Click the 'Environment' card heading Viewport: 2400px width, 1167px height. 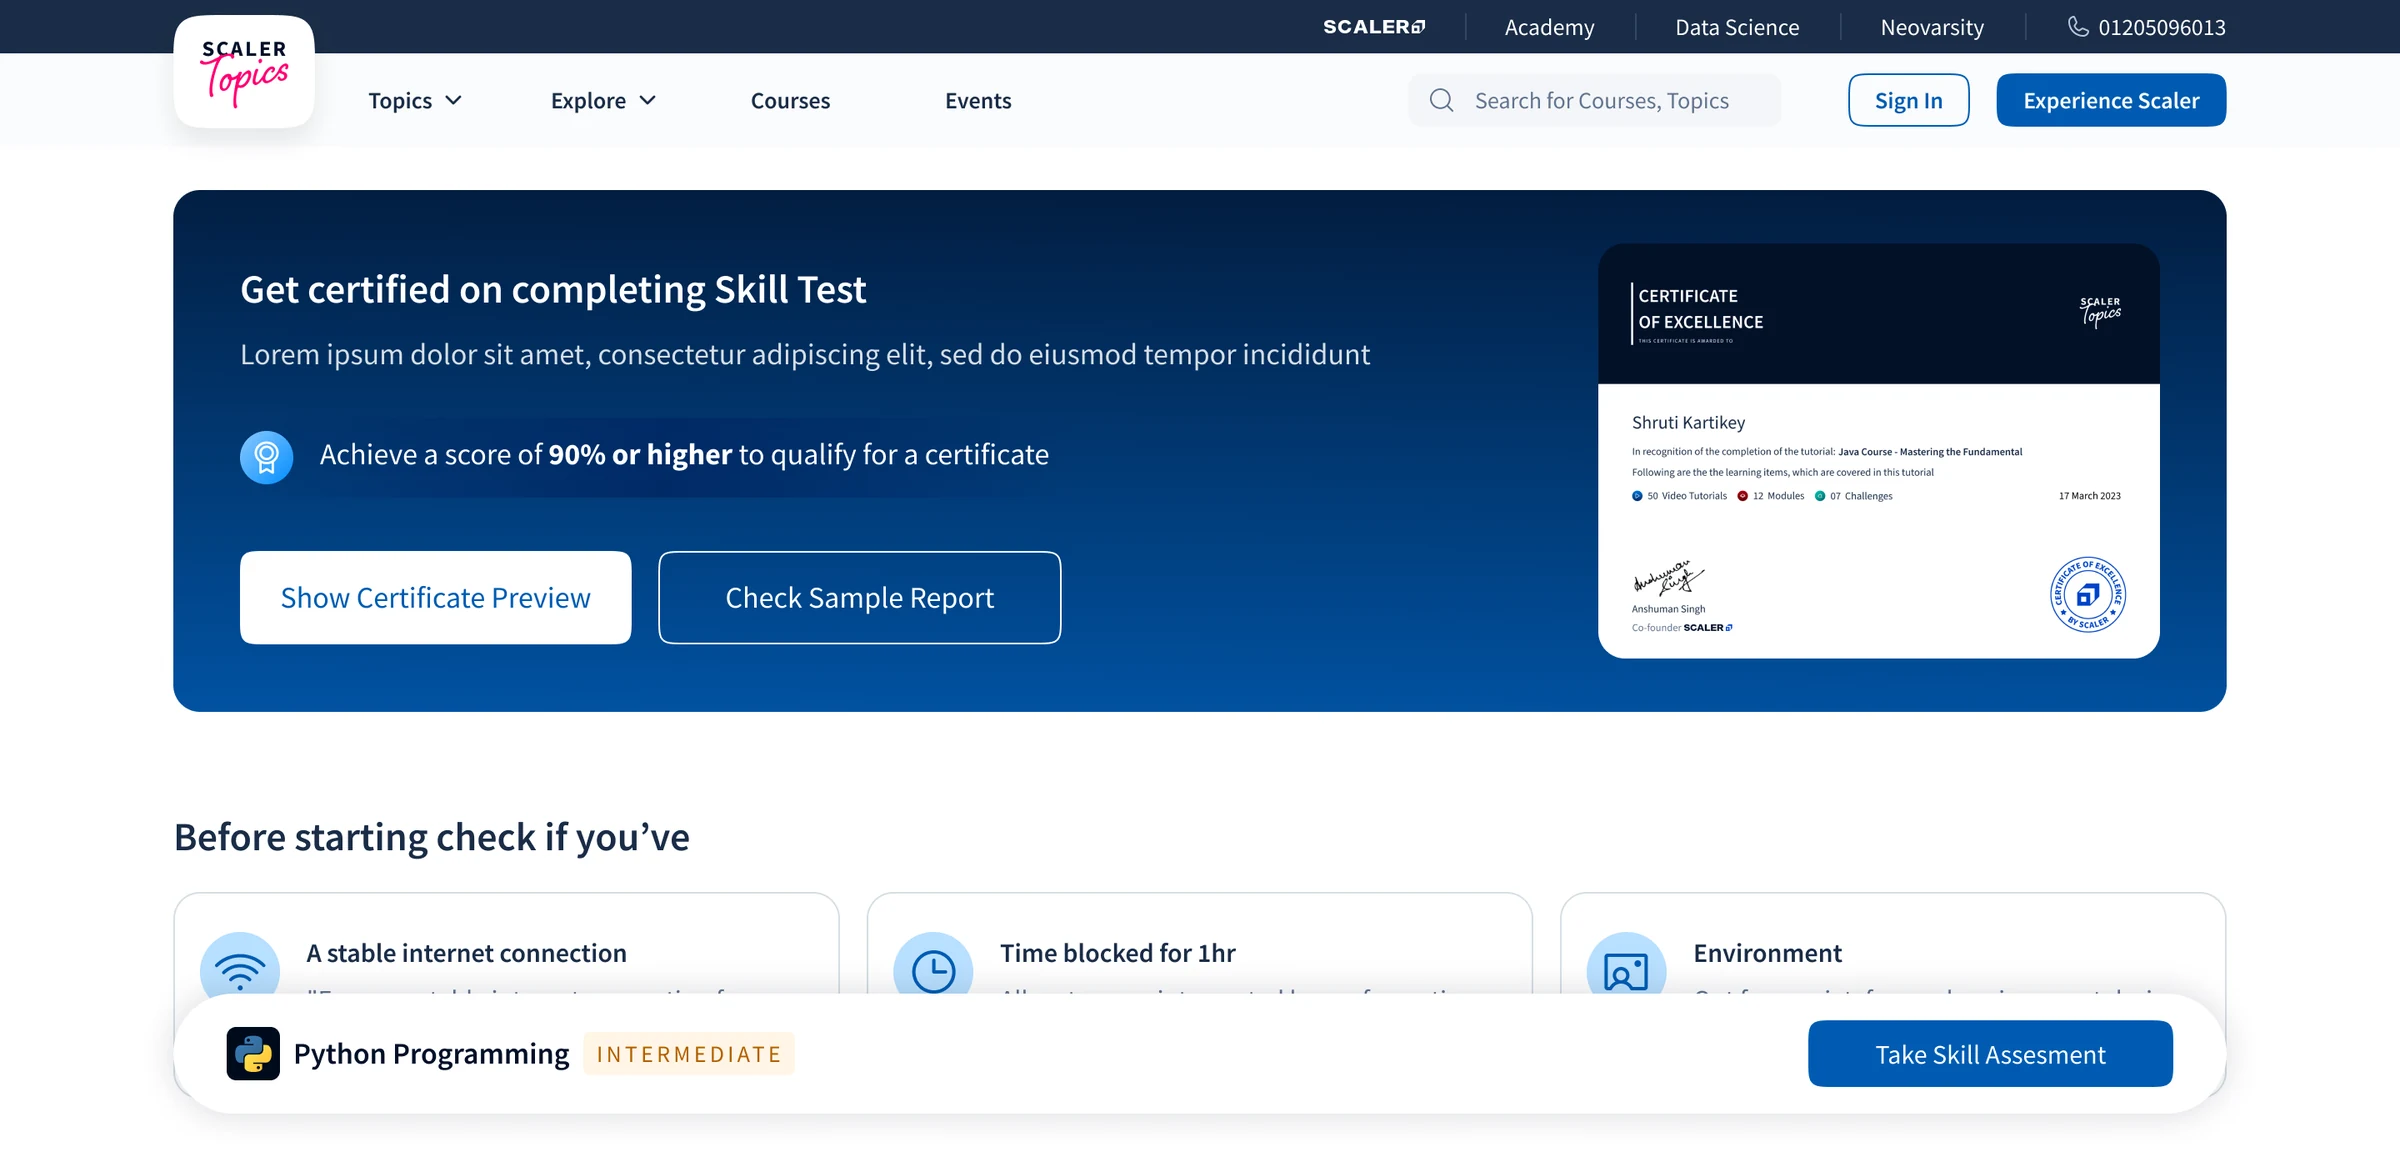[1767, 953]
